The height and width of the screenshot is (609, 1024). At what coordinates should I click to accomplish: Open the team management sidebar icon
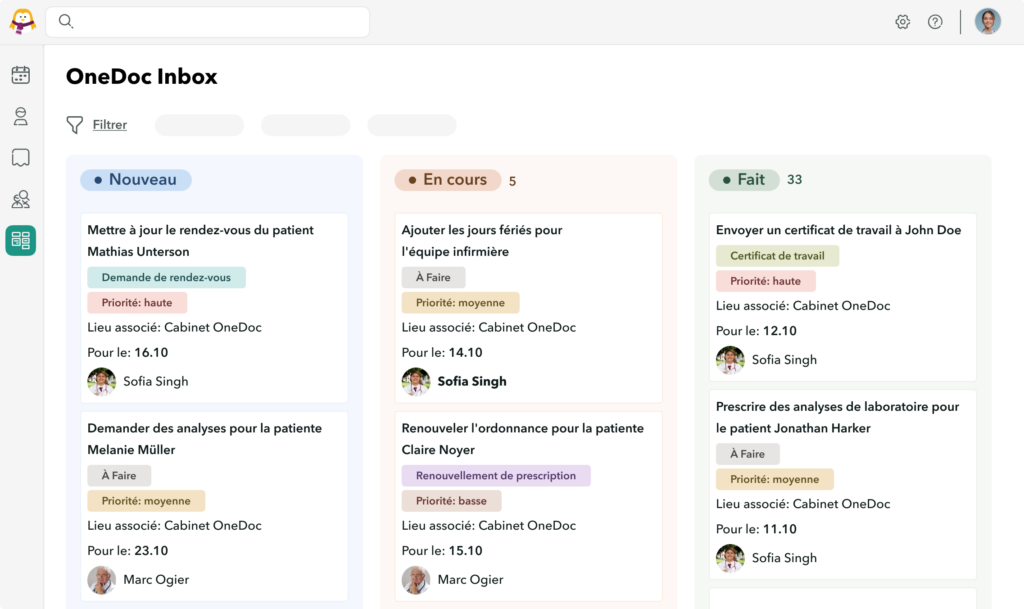click(20, 199)
